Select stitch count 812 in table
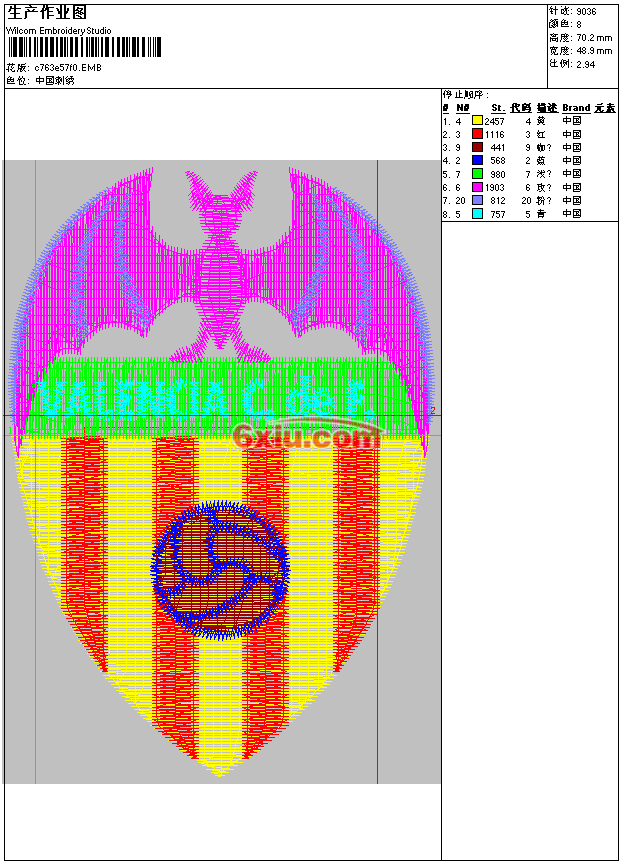 (x=498, y=201)
